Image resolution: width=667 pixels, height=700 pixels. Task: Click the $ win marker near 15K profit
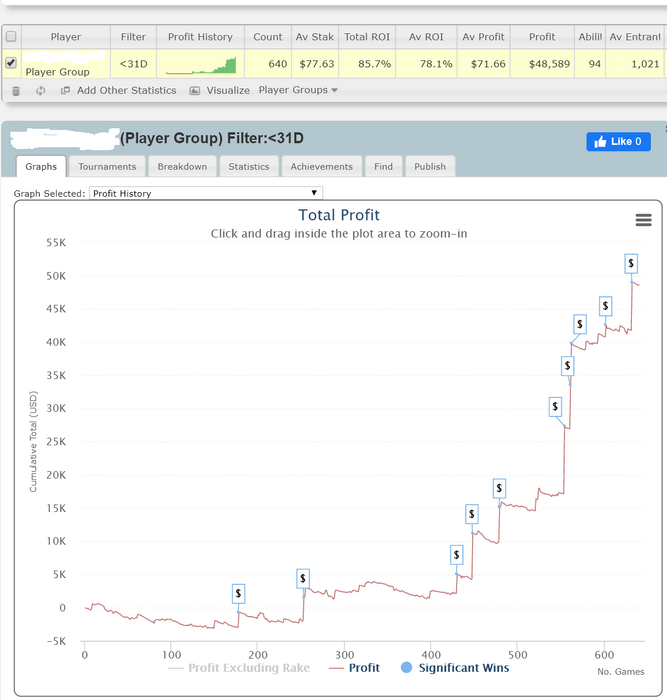point(499,488)
